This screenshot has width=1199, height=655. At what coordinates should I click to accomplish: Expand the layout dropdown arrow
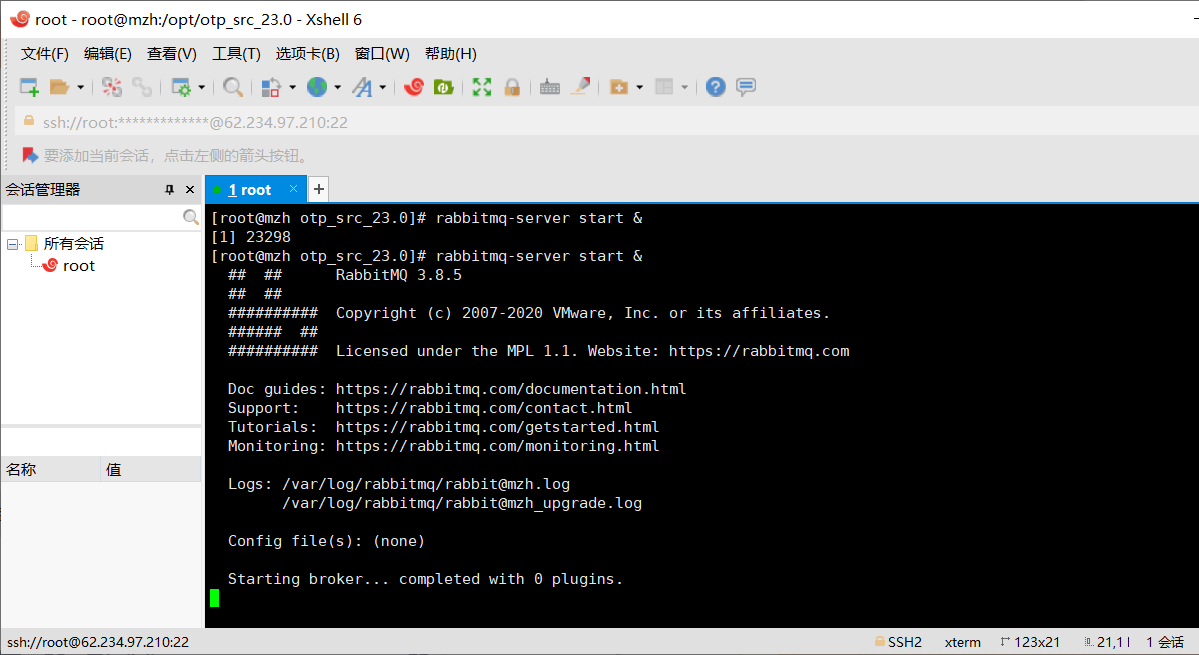pyautogui.click(x=684, y=87)
